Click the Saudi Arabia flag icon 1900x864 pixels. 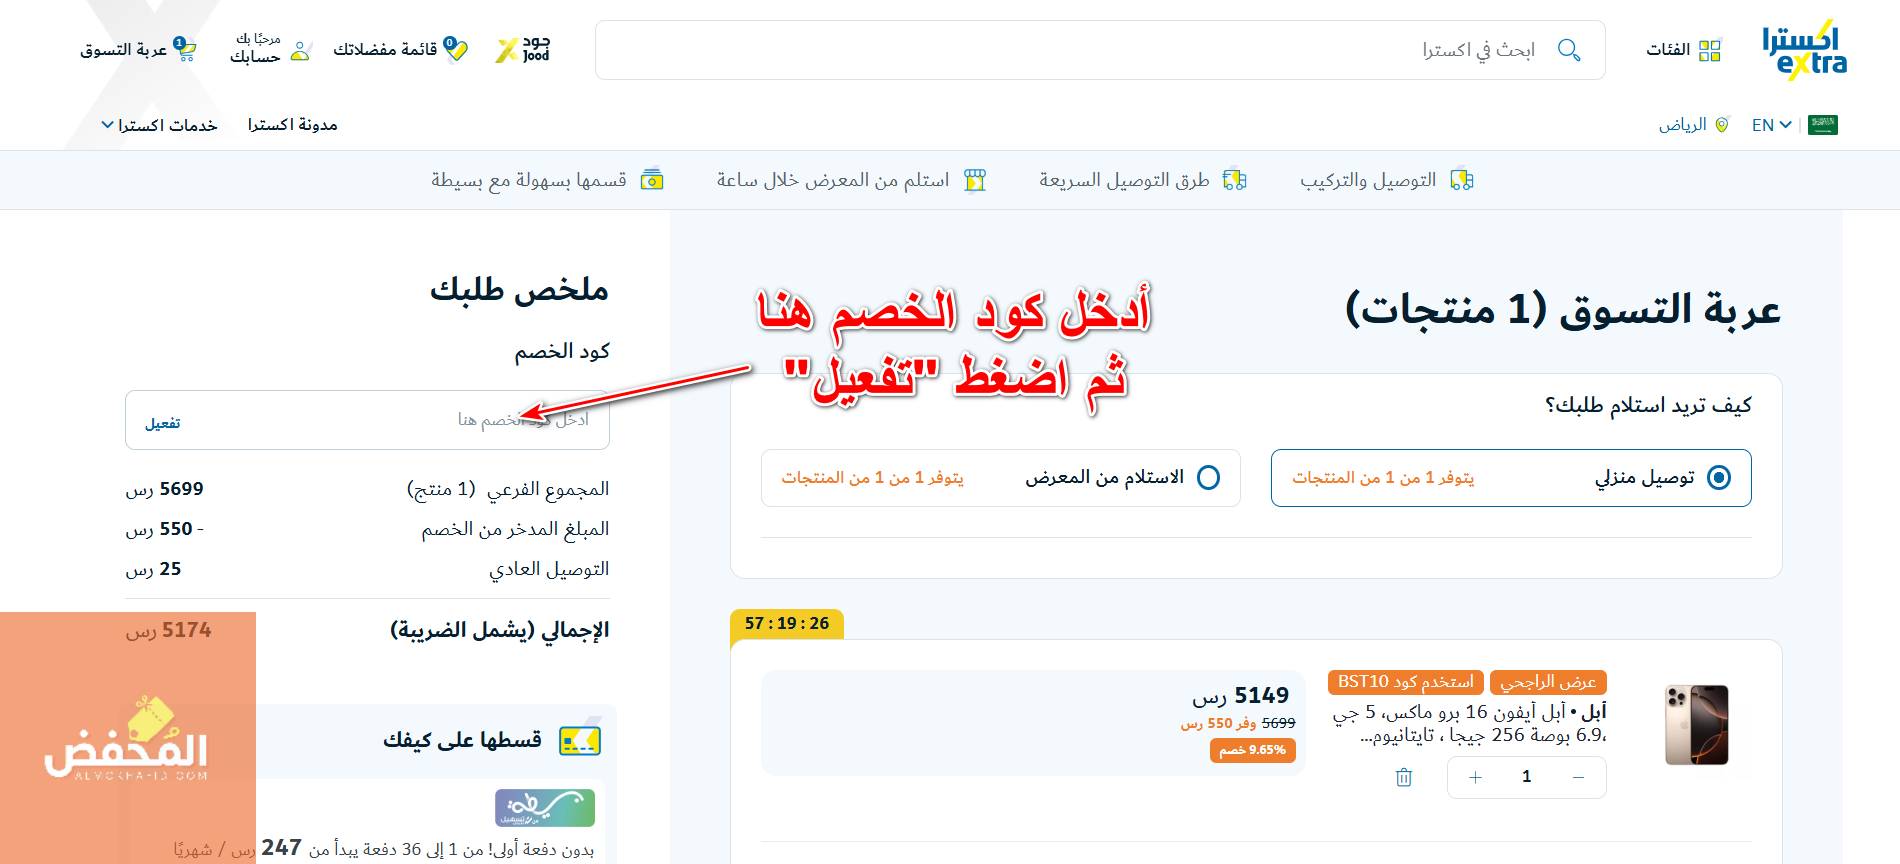coord(1823,125)
